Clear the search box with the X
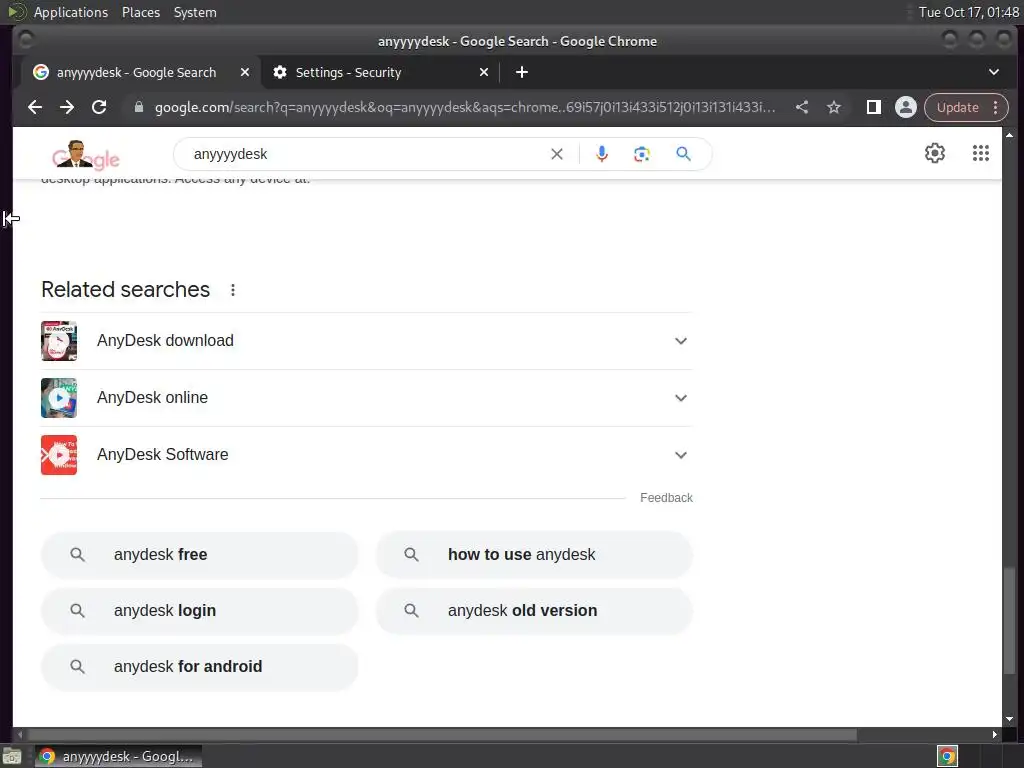The width and height of the screenshot is (1024, 768). pyautogui.click(x=556, y=154)
